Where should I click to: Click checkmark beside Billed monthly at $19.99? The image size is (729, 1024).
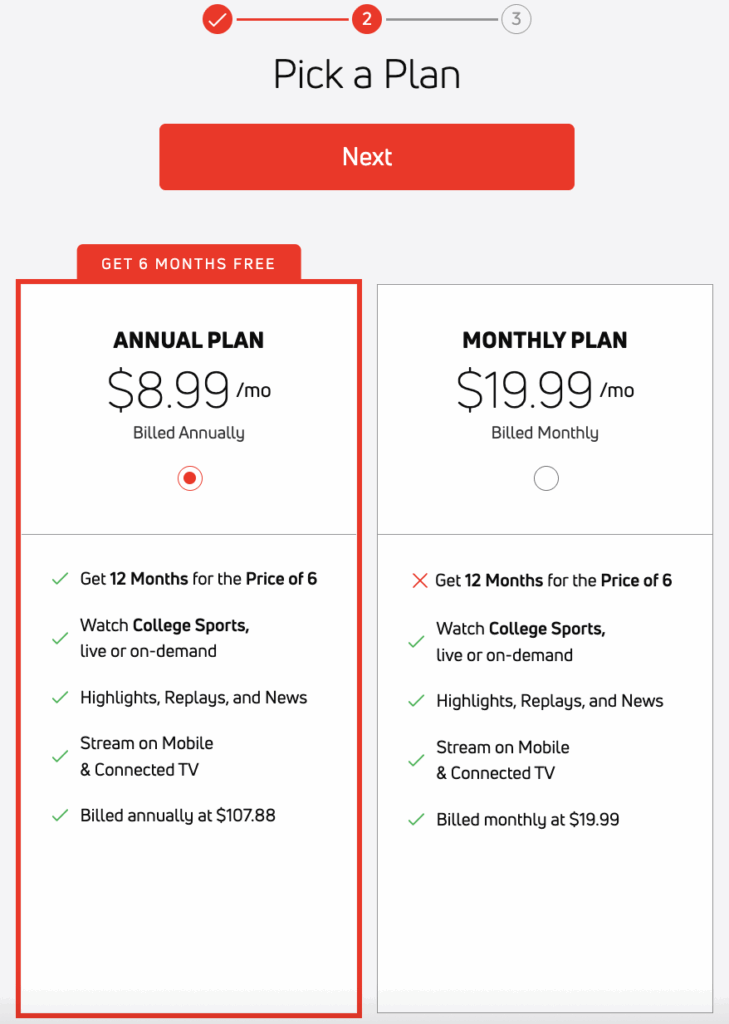pyautogui.click(x=416, y=820)
